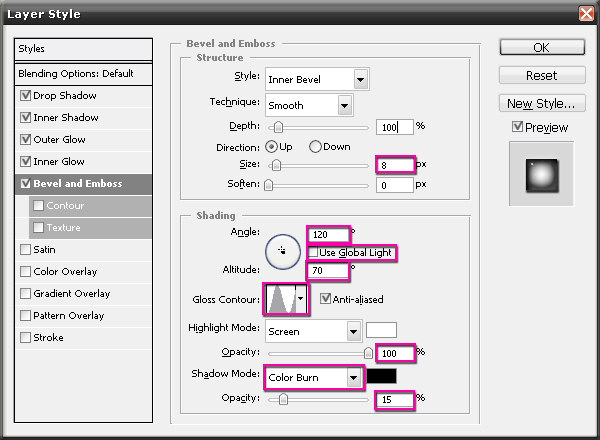Image resolution: width=600 pixels, height=440 pixels.
Task: Open the Highlight Mode dropdown showing Screen
Action: pyautogui.click(x=314, y=331)
